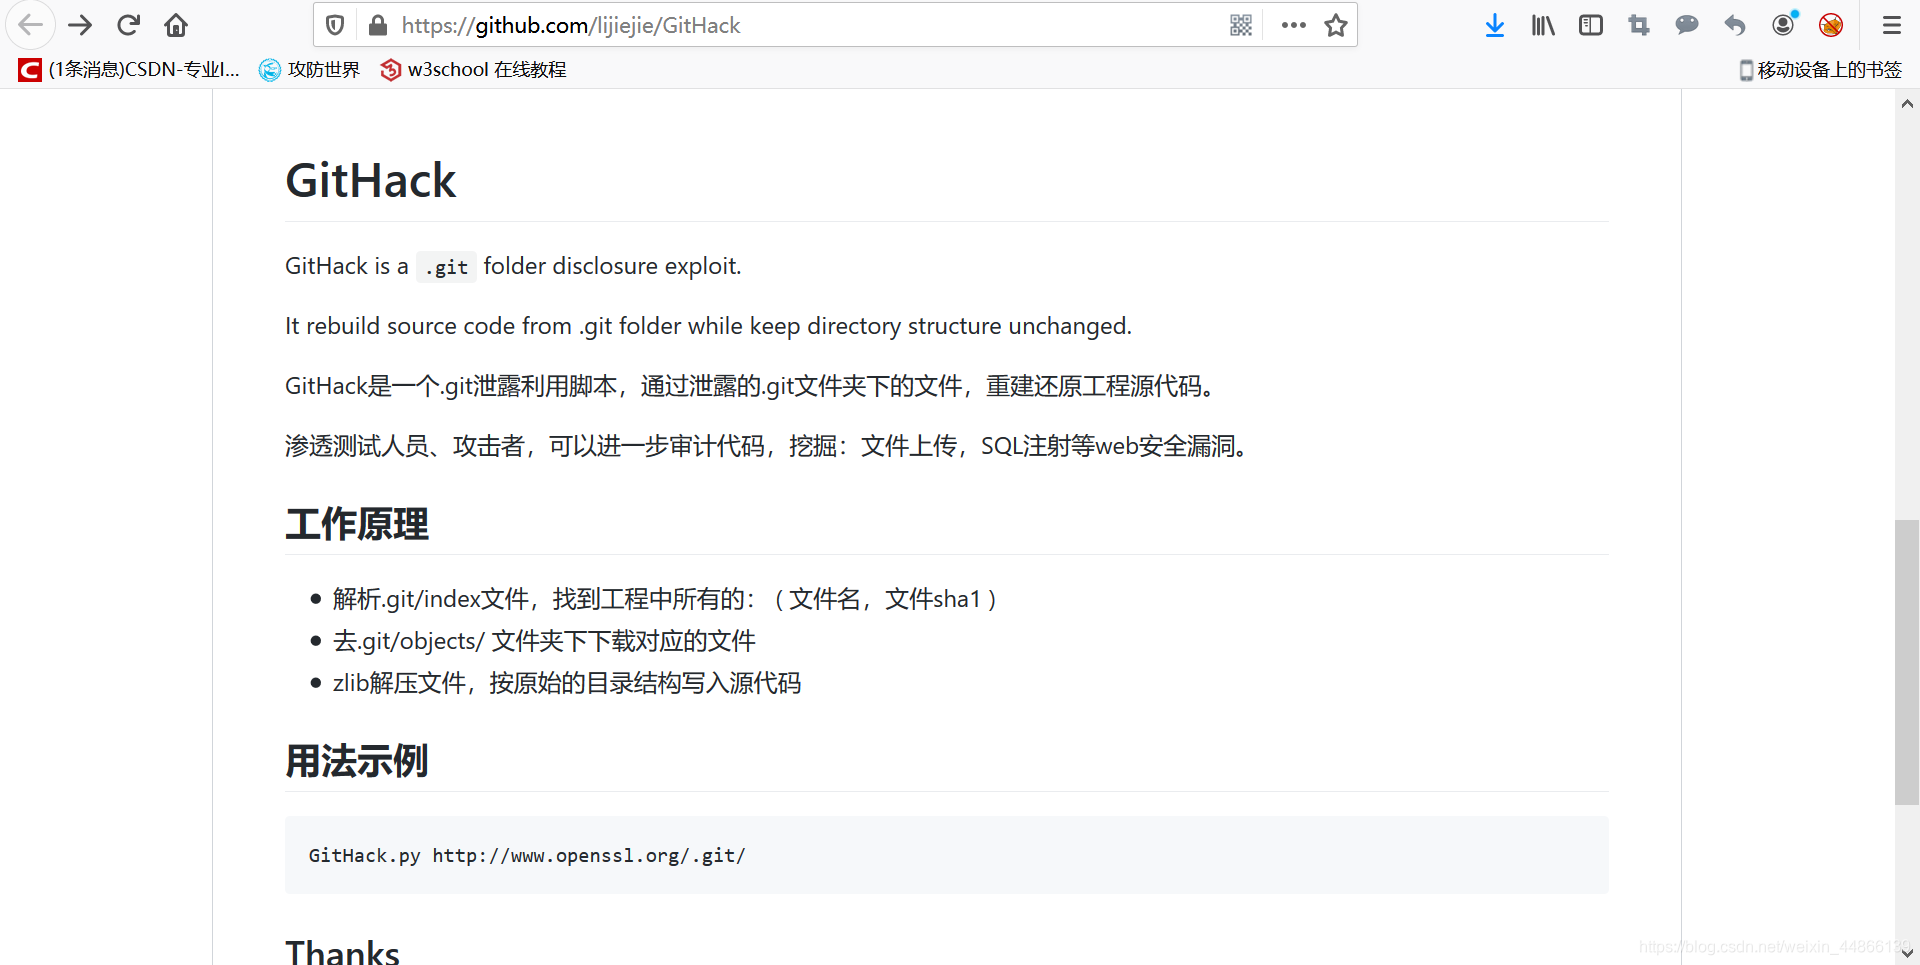Open the 攻防世界 bookmark
The image size is (1920, 965).
[x=309, y=69]
